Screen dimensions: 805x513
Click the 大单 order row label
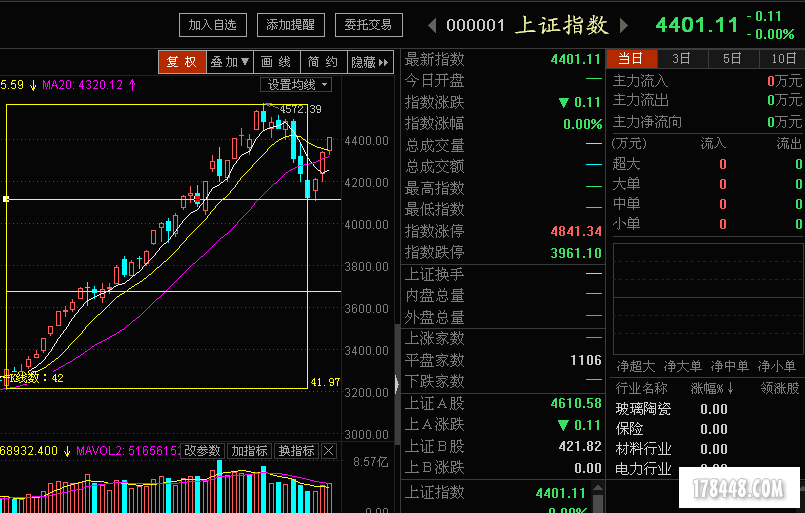coord(626,184)
